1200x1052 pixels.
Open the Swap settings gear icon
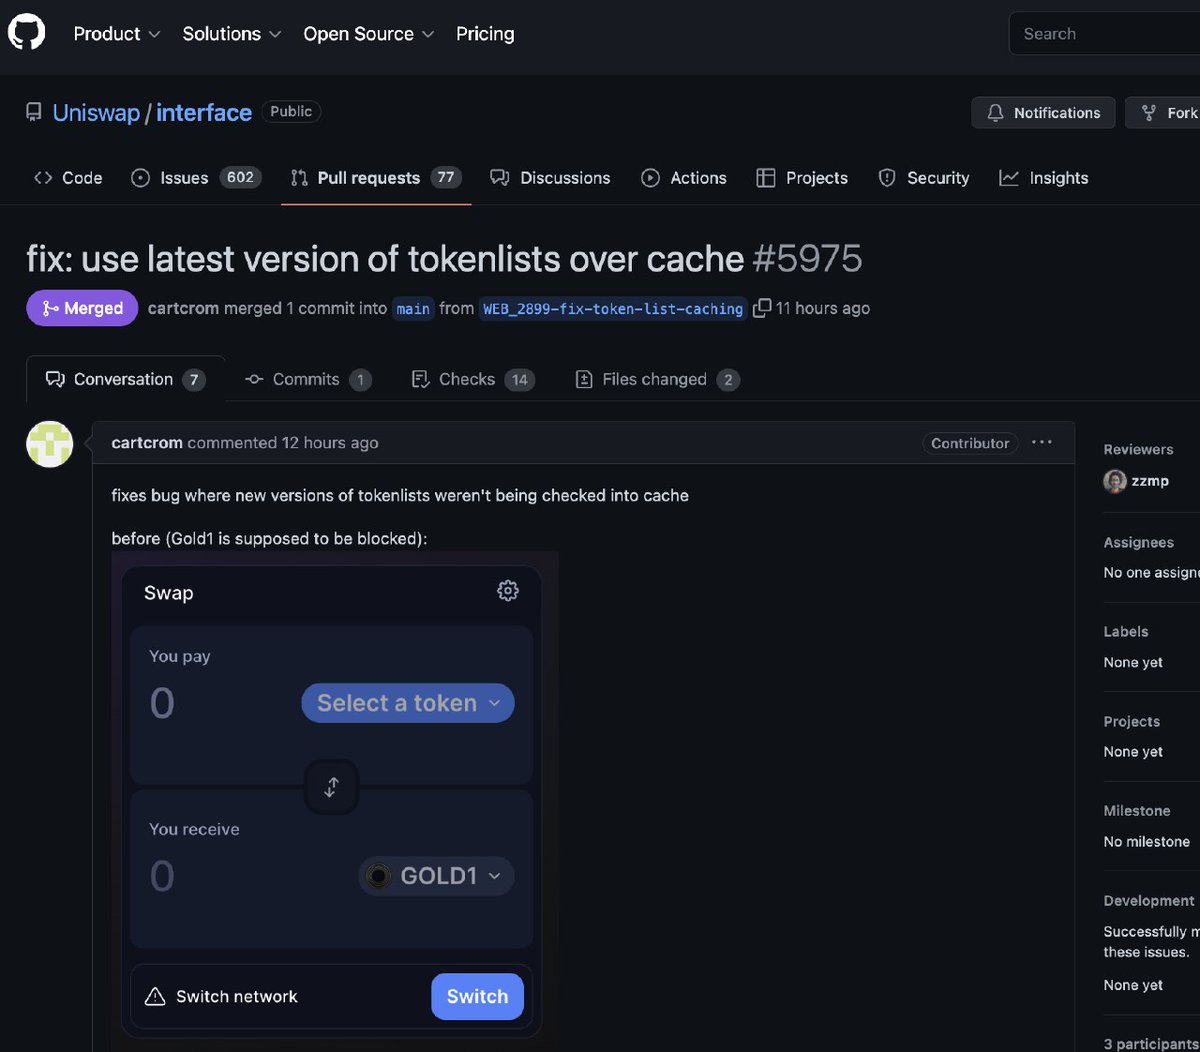coord(508,591)
